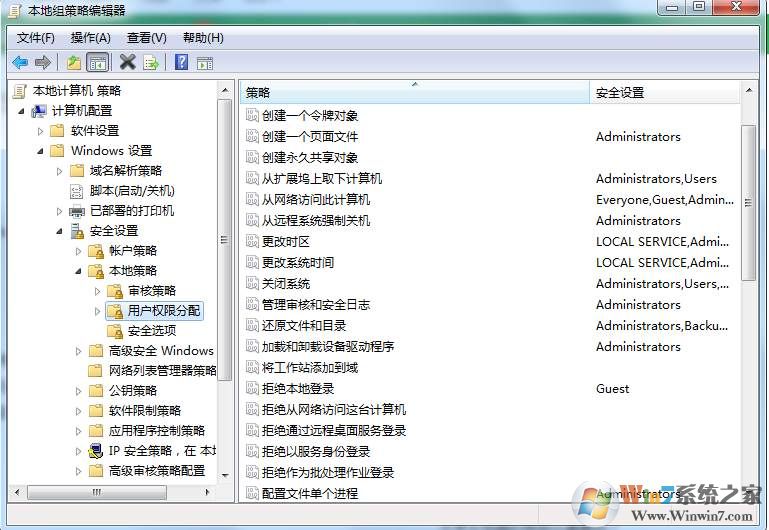The height and width of the screenshot is (530, 769).
Task: Expand the 审核策略 node arrow
Action: [x=97, y=291]
